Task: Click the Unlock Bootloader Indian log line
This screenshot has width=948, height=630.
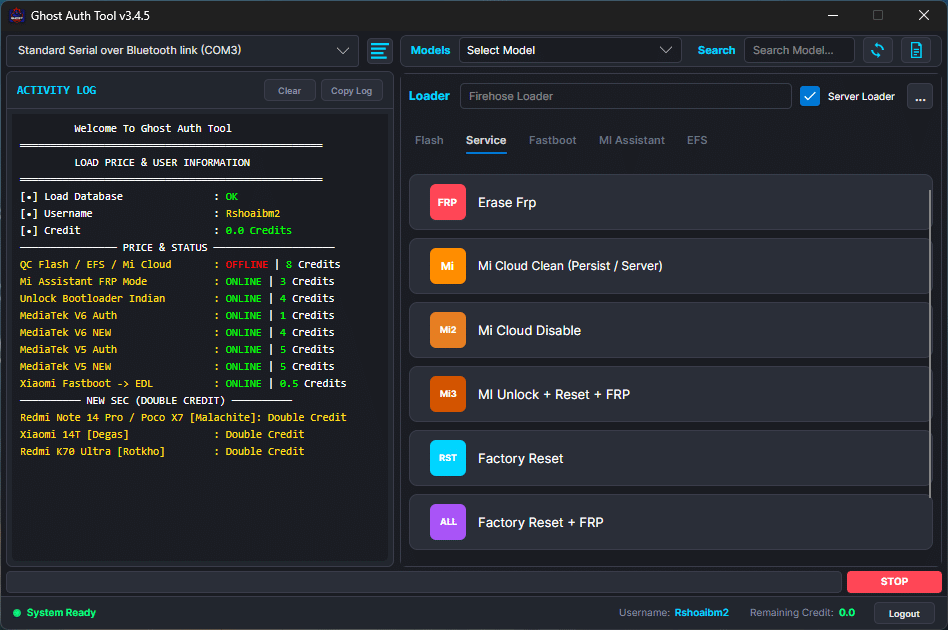Action: coord(177,299)
